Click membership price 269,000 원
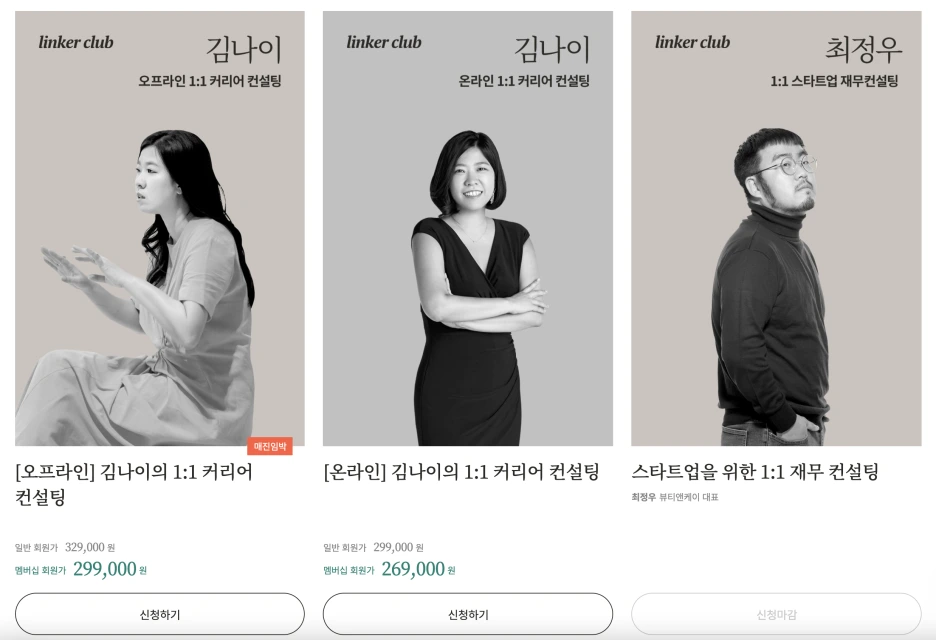The image size is (936, 640). 418,569
